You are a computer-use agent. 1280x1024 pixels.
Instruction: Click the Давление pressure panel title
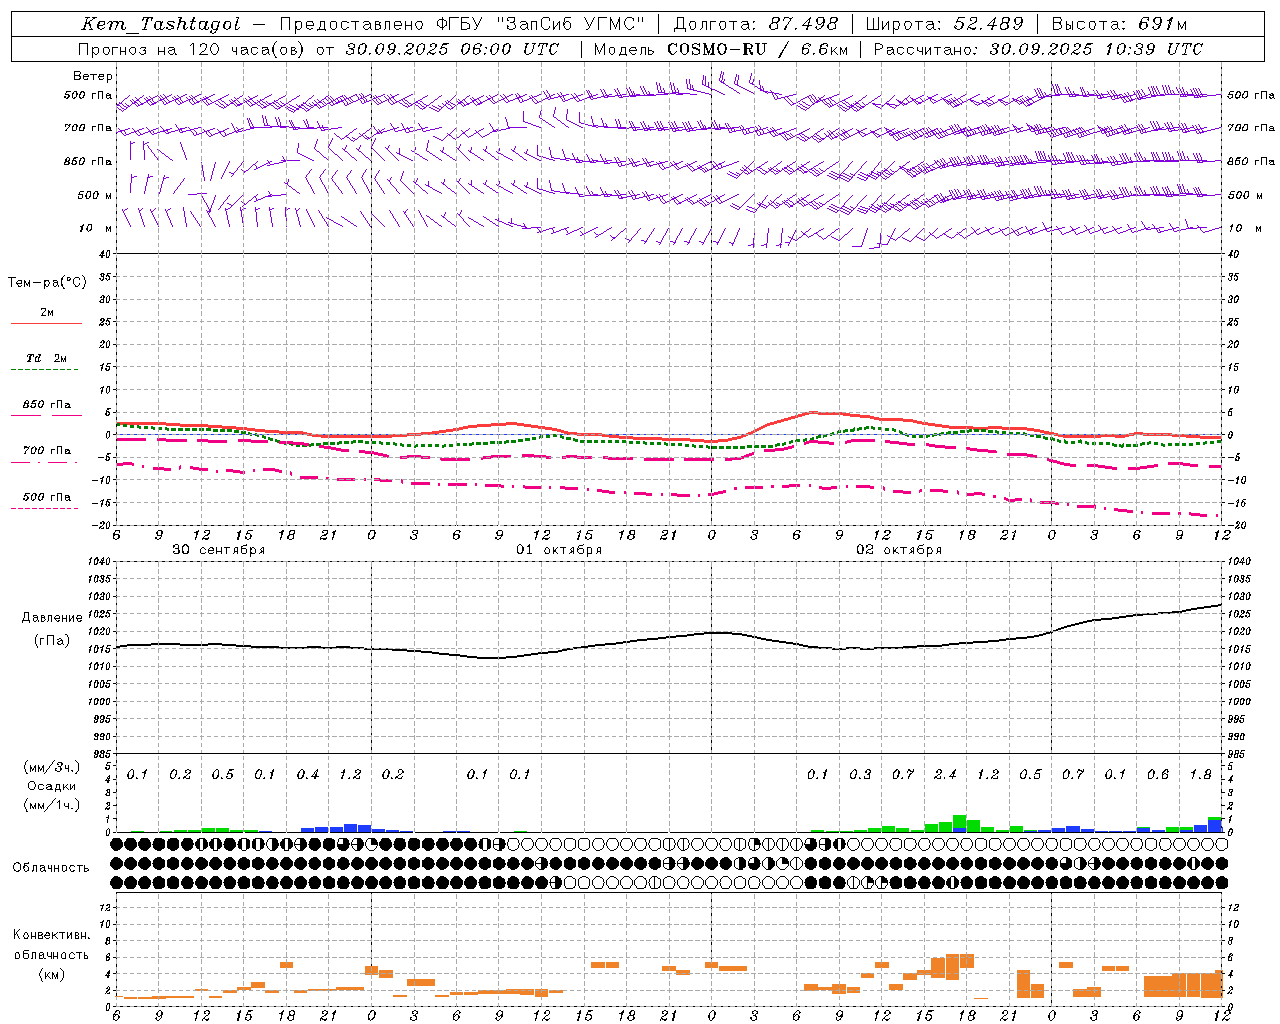[52, 618]
